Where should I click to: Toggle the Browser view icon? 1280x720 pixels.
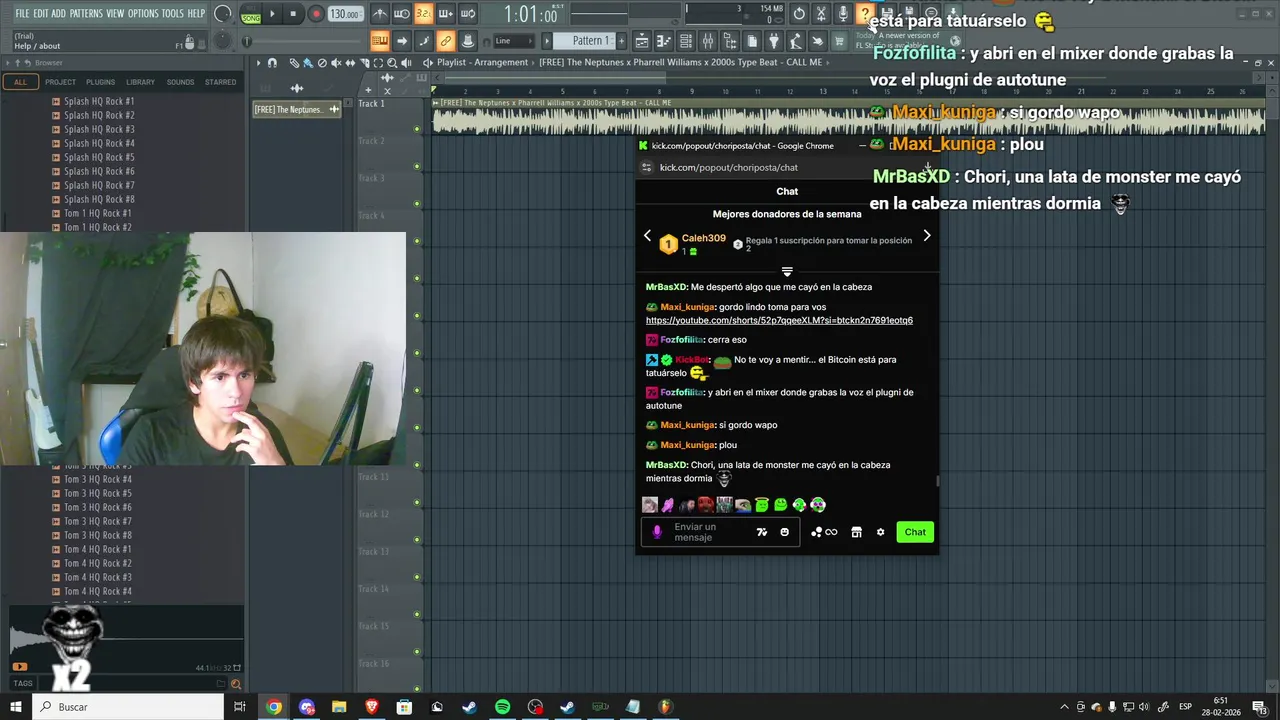[x=730, y=41]
